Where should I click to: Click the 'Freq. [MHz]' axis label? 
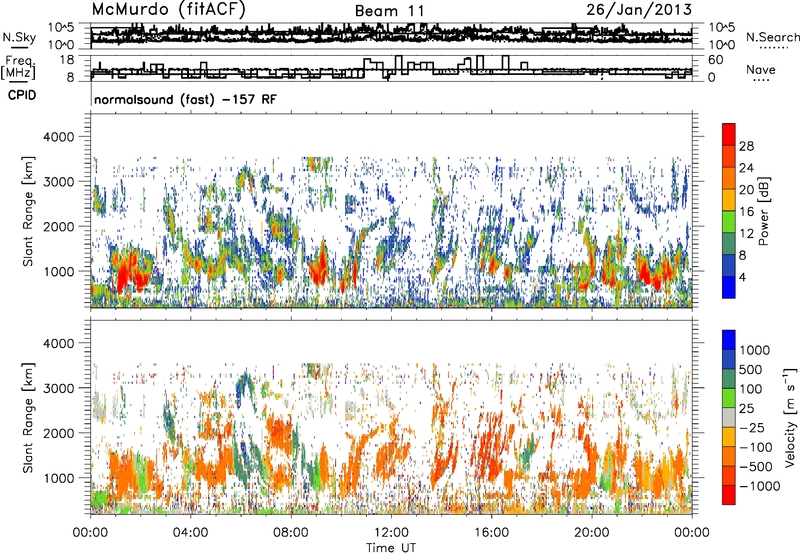pyautogui.click(x=19, y=67)
